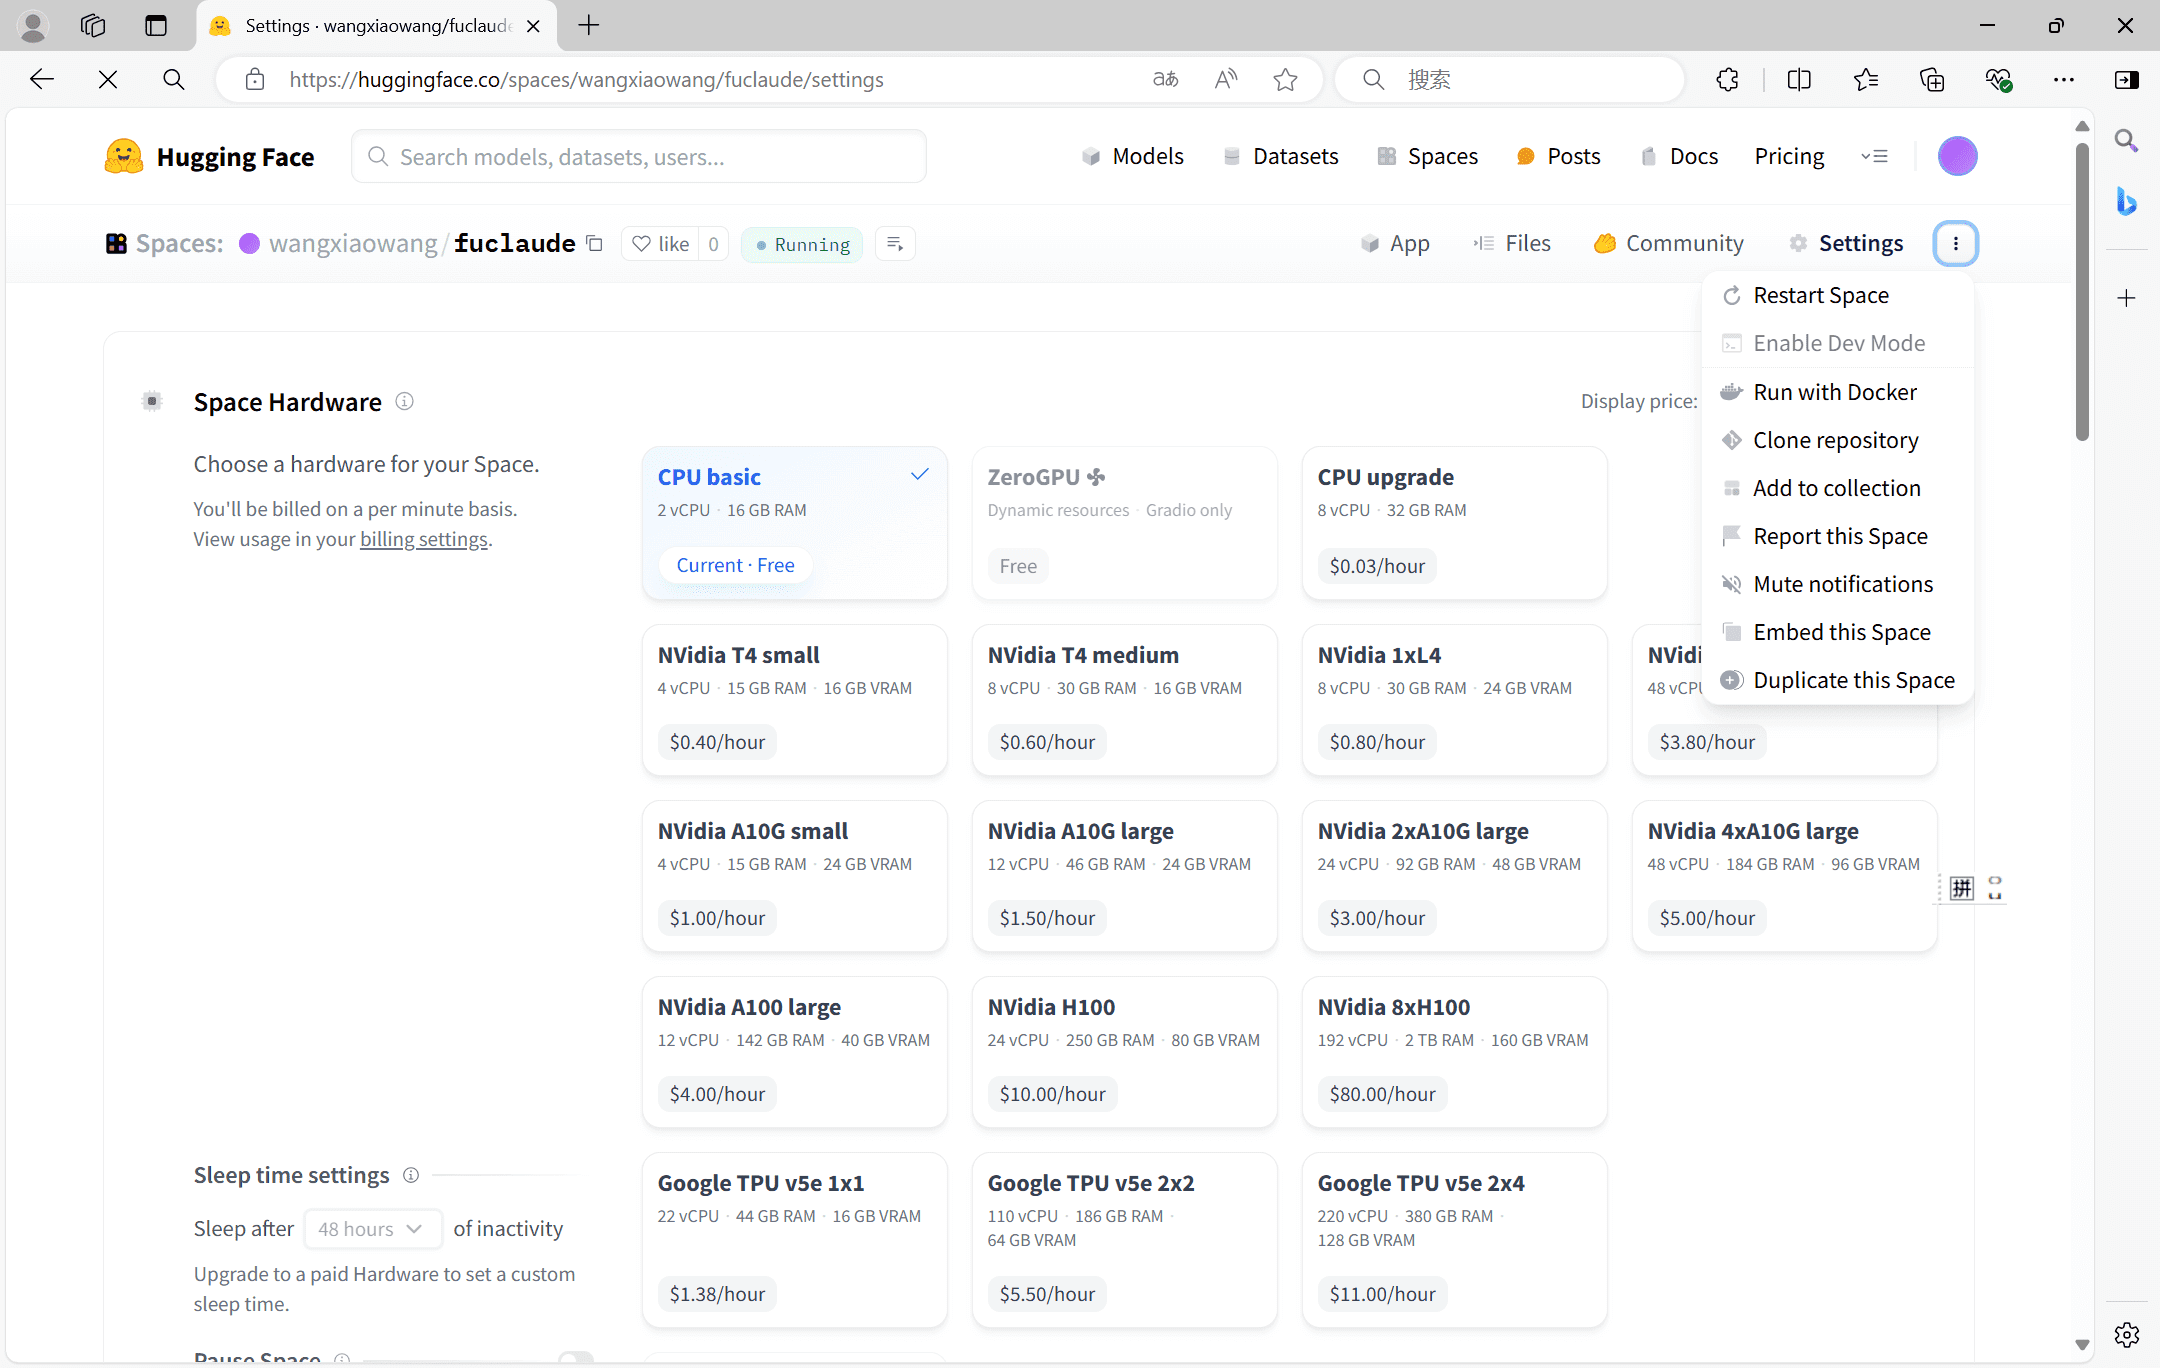Open sidebar settings gear icon

[2127, 1334]
